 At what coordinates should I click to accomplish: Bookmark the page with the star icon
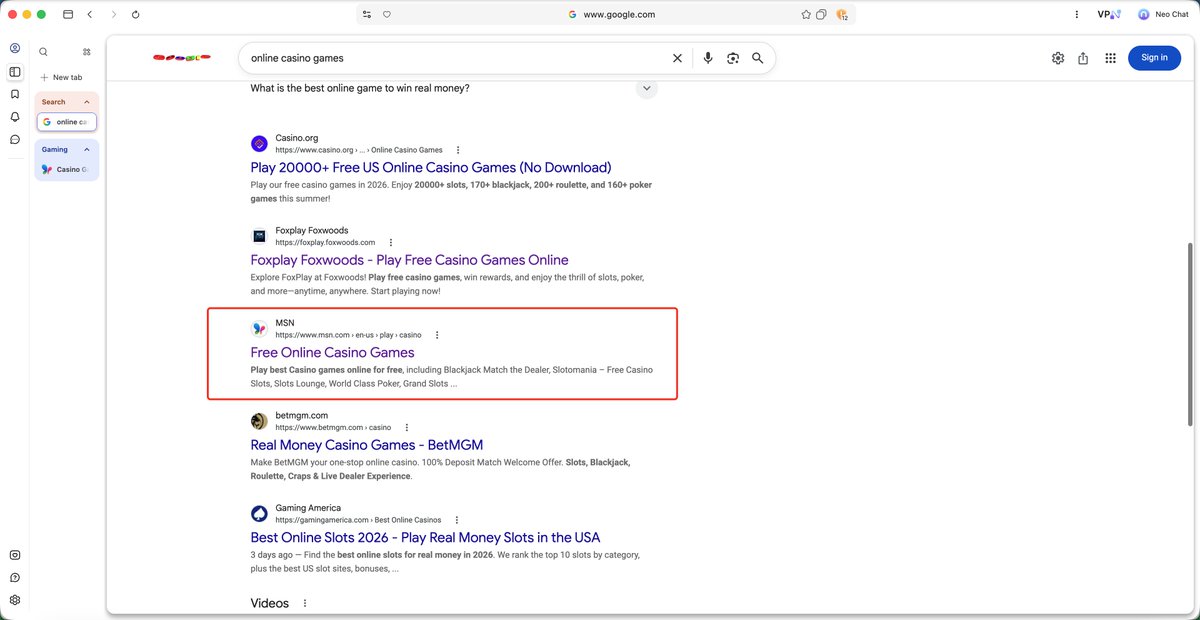click(805, 15)
